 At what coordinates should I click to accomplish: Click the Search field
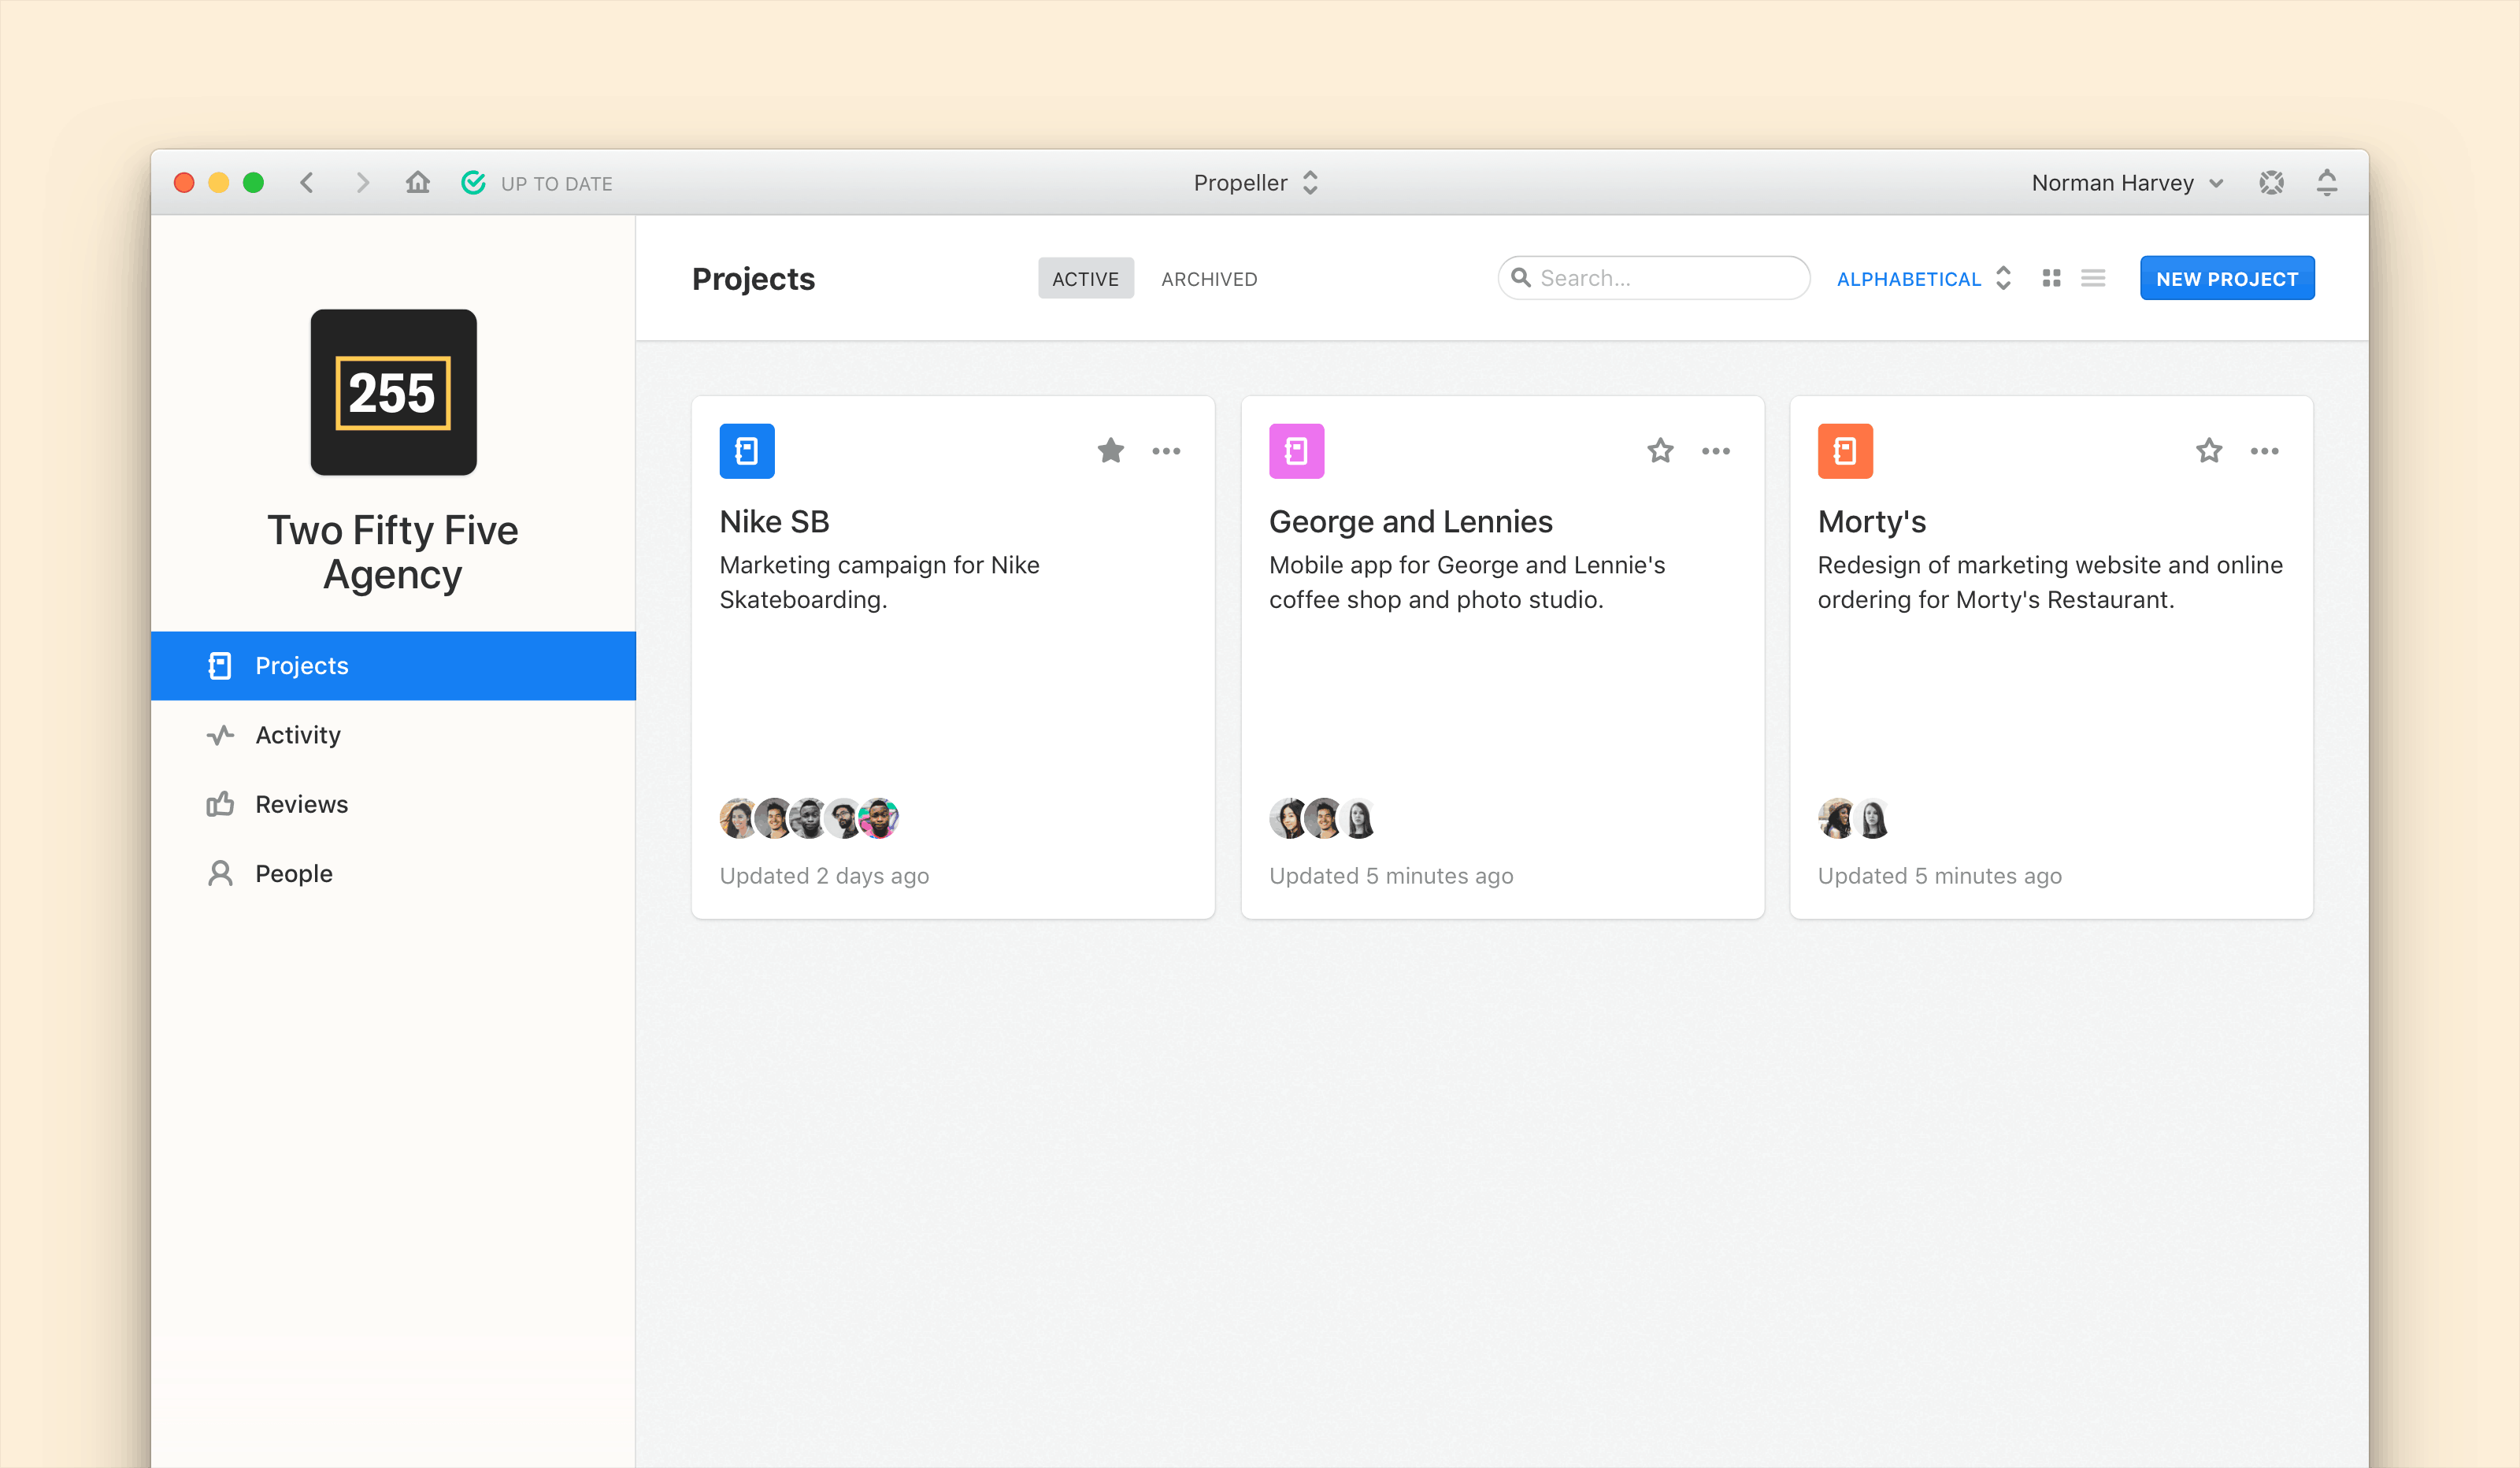(x=1653, y=278)
